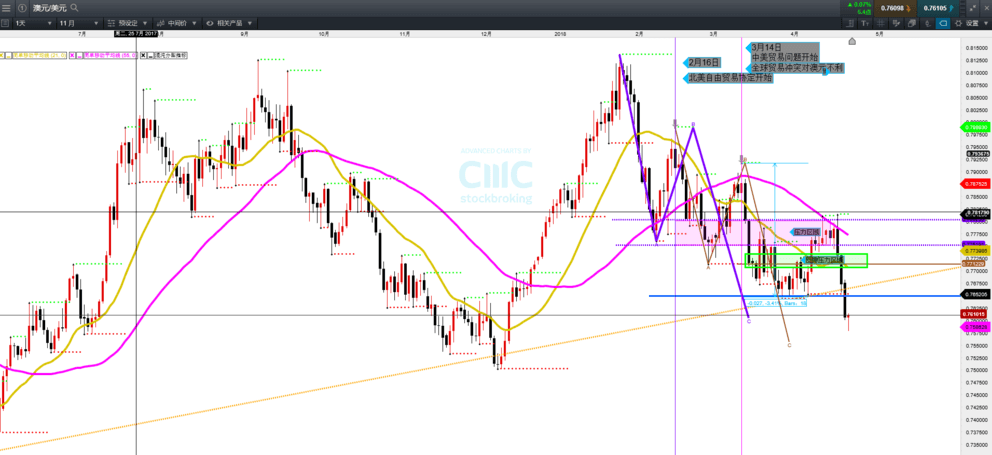Viewport: 992px width, 455px height.
Task: Click the measurement label showing -3.41%
Action: (x=776, y=304)
